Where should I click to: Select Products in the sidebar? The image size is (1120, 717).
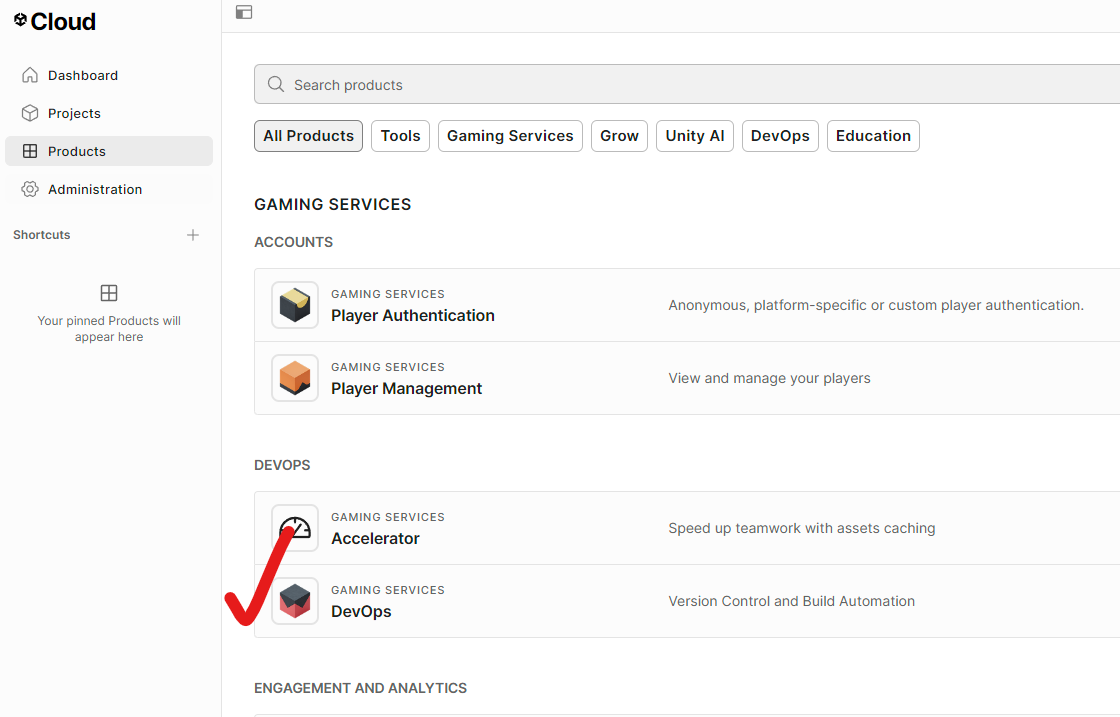[109, 151]
